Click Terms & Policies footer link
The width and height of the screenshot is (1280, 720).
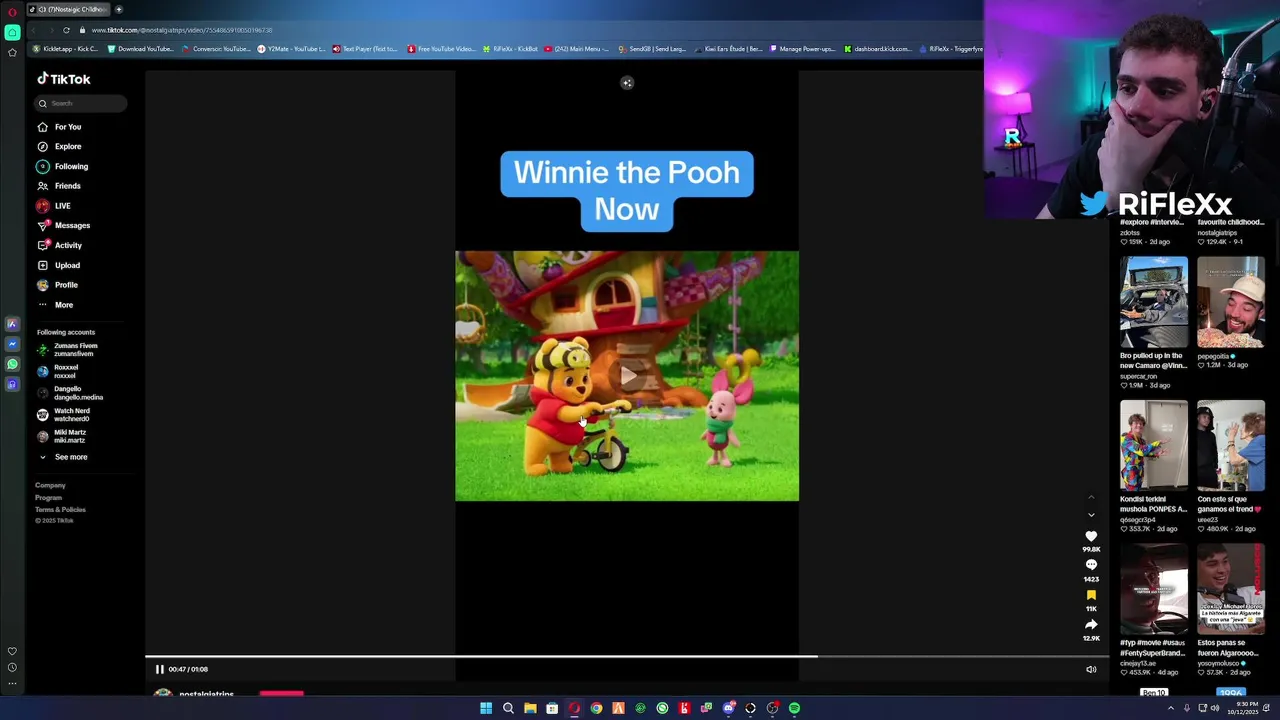coord(60,510)
